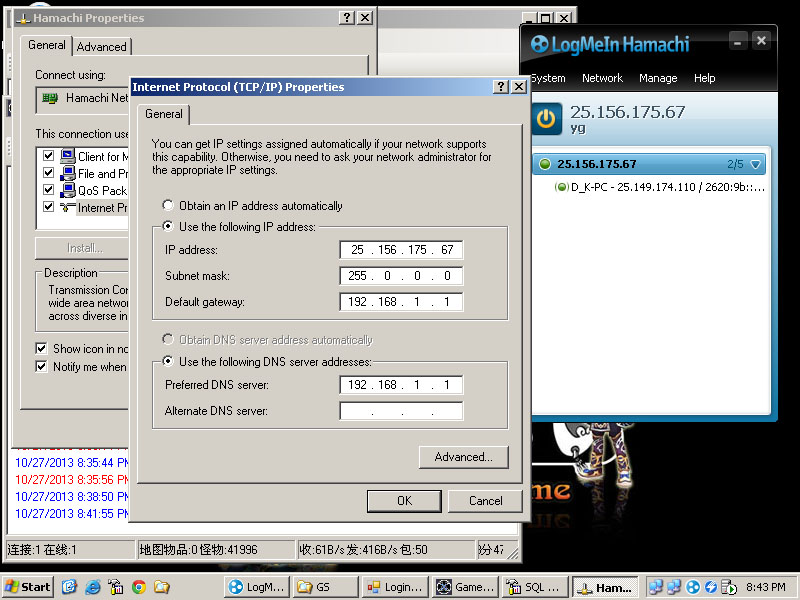
Task: Click the Hamachi power button icon
Action: point(546,118)
